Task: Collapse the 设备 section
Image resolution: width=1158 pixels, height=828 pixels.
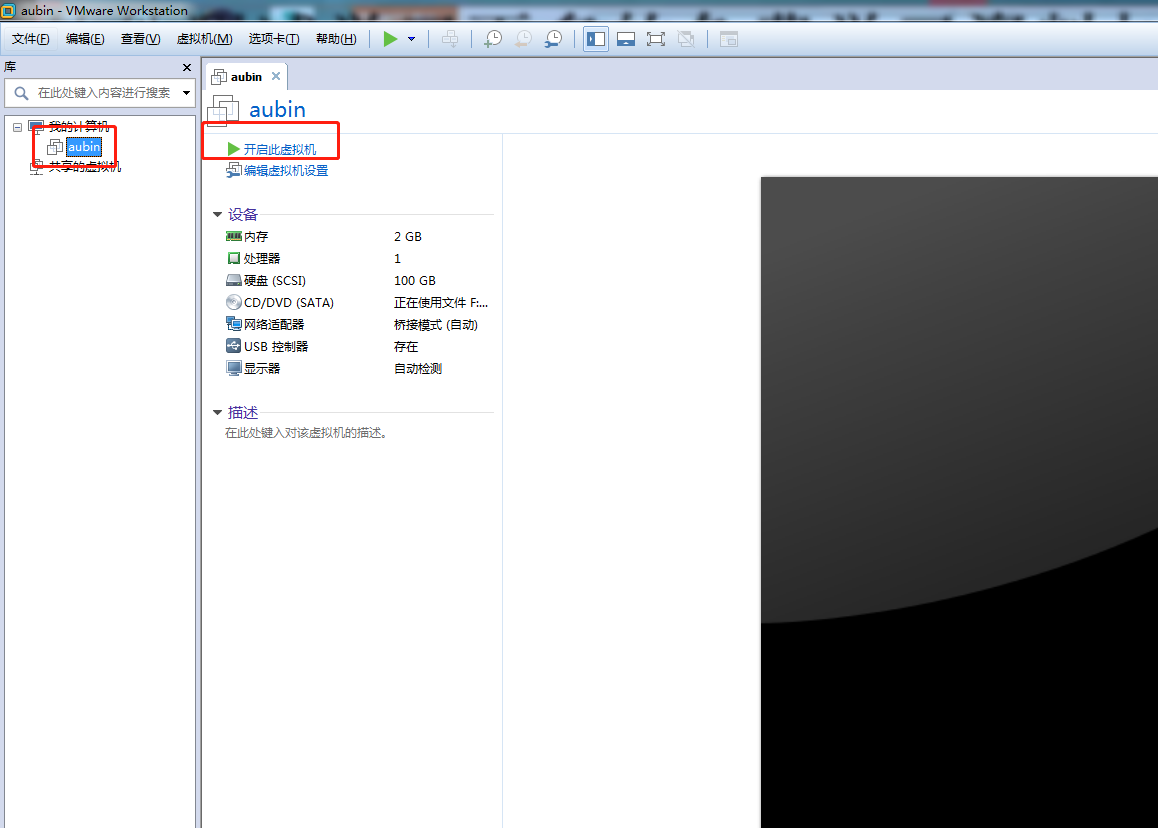Action: tap(217, 214)
